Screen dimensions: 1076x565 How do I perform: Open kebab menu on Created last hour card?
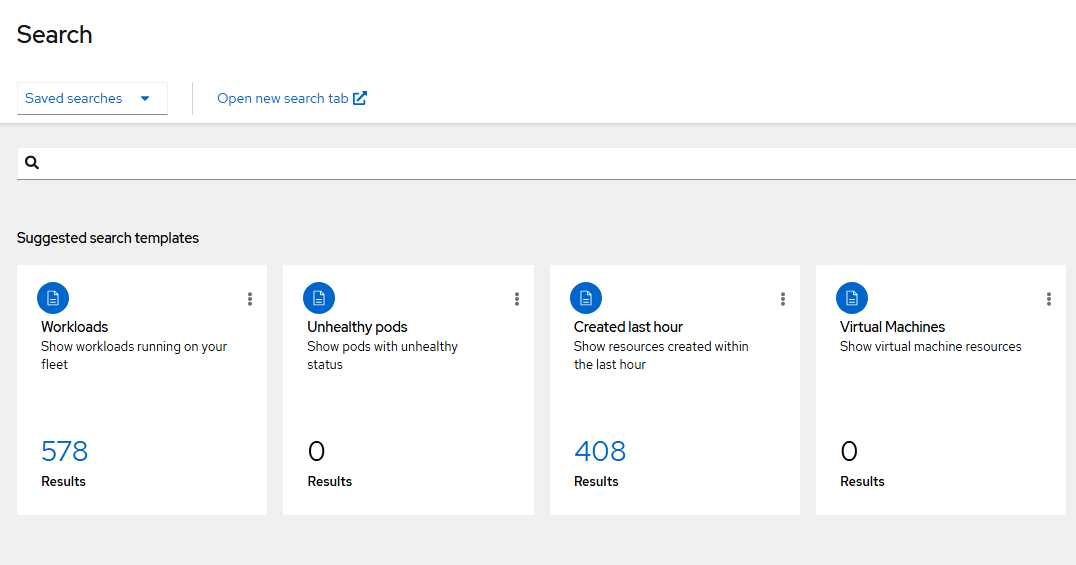click(x=782, y=299)
